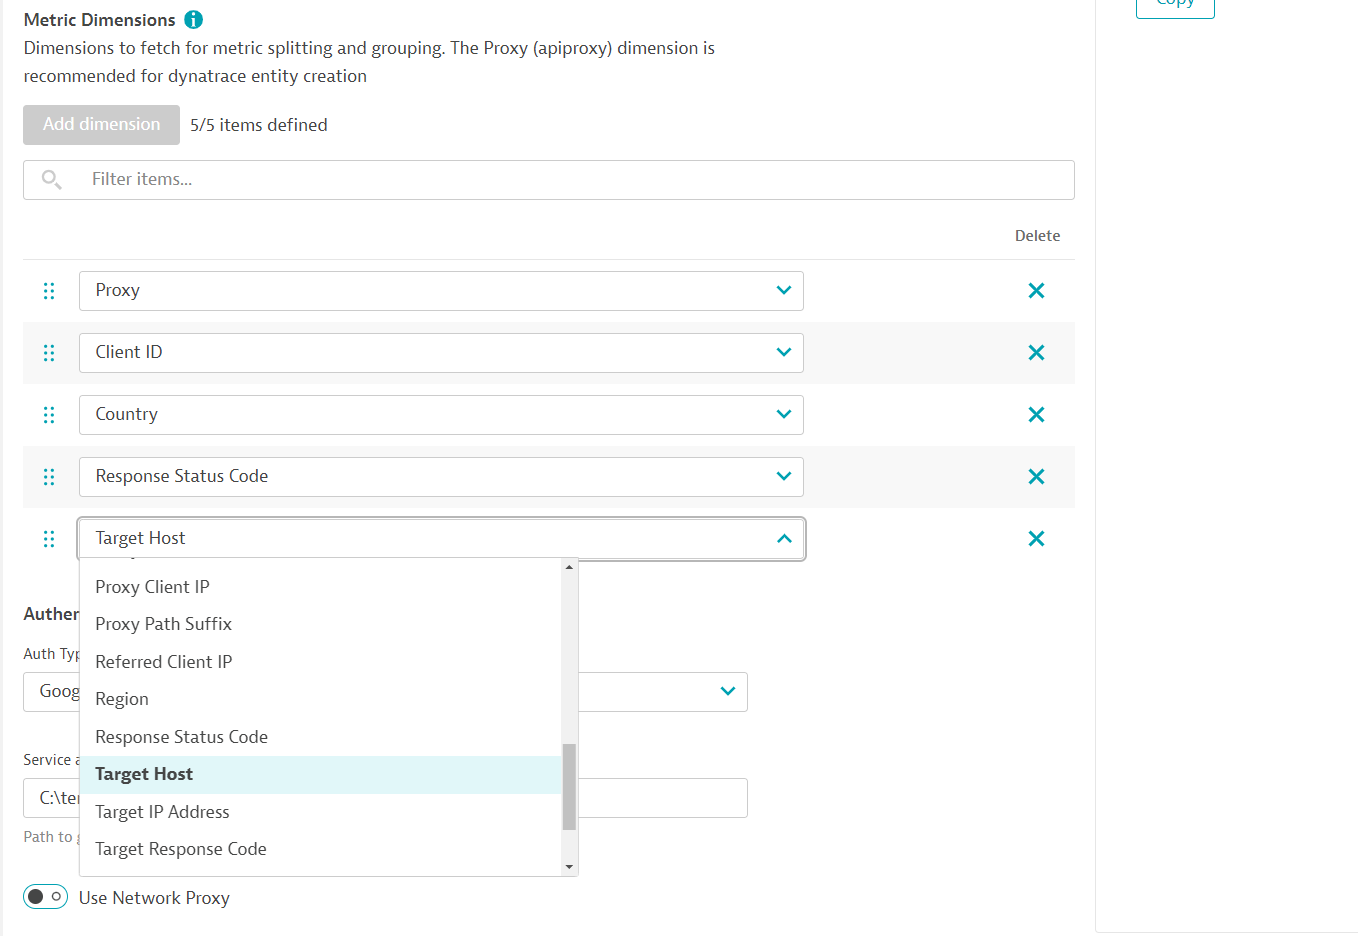Image resolution: width=1358 pixels, height=936 pixels.
Task: Click the dropdown list scrollbar thumb
Action: pyautogui.click(x=569, y=787)
